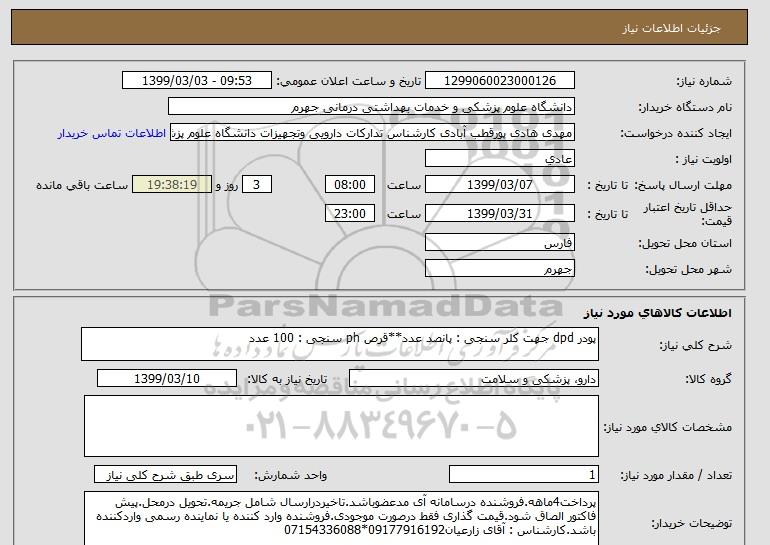Image resolution: width=770 pixels, height=545 pixels.
Task: Click the need number field 1299060023000126
Action: coord(499,81)
